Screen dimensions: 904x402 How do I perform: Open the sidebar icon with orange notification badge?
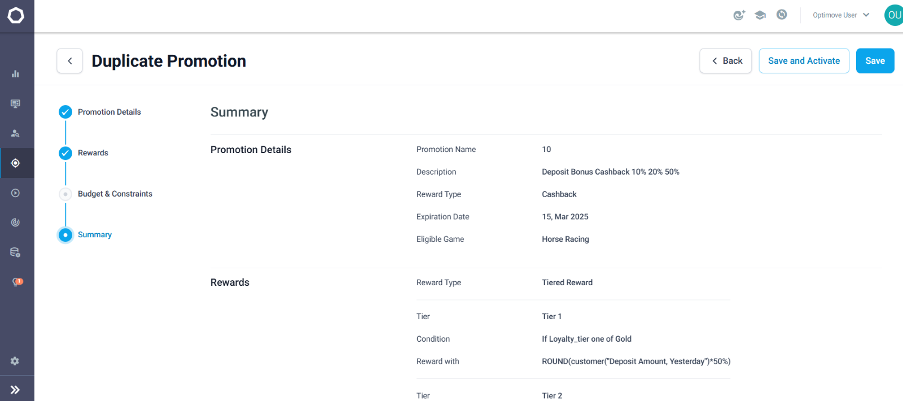[x=17, y=282]
